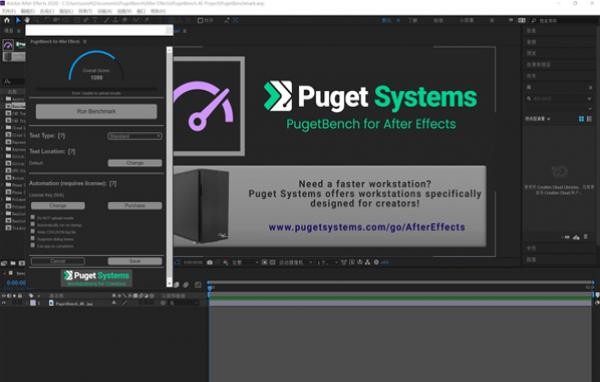
Task: Enable the 'Exit app on completion' checkbox
Action: pyautogui.click(x=33, y=245)
